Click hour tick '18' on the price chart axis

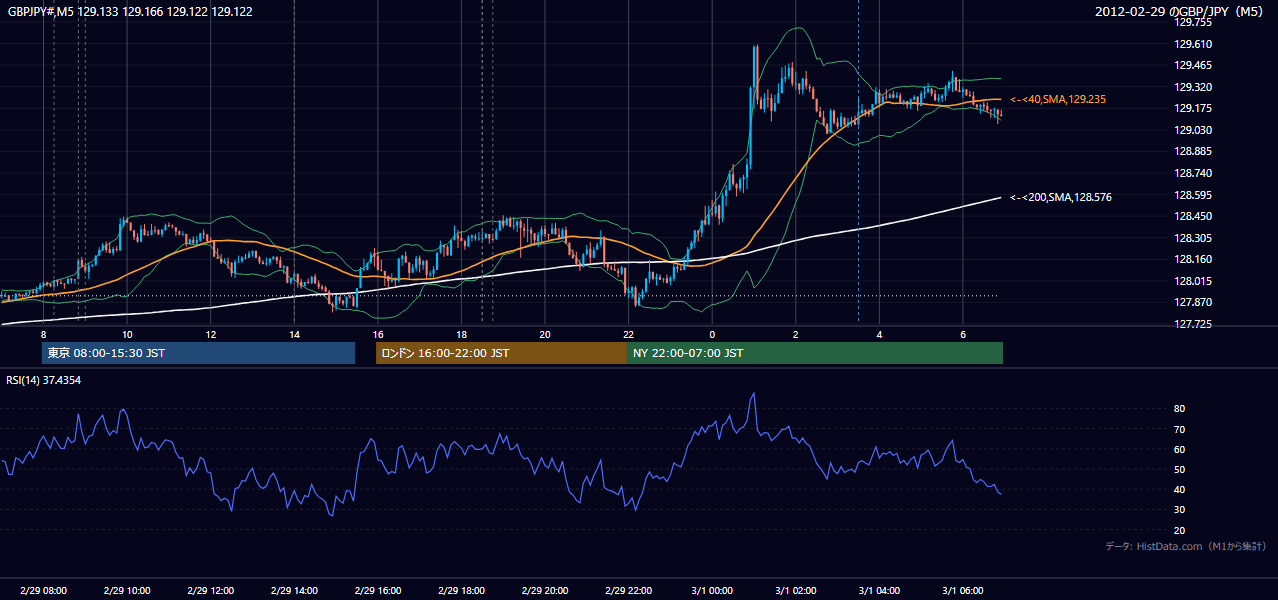point(461,334)
